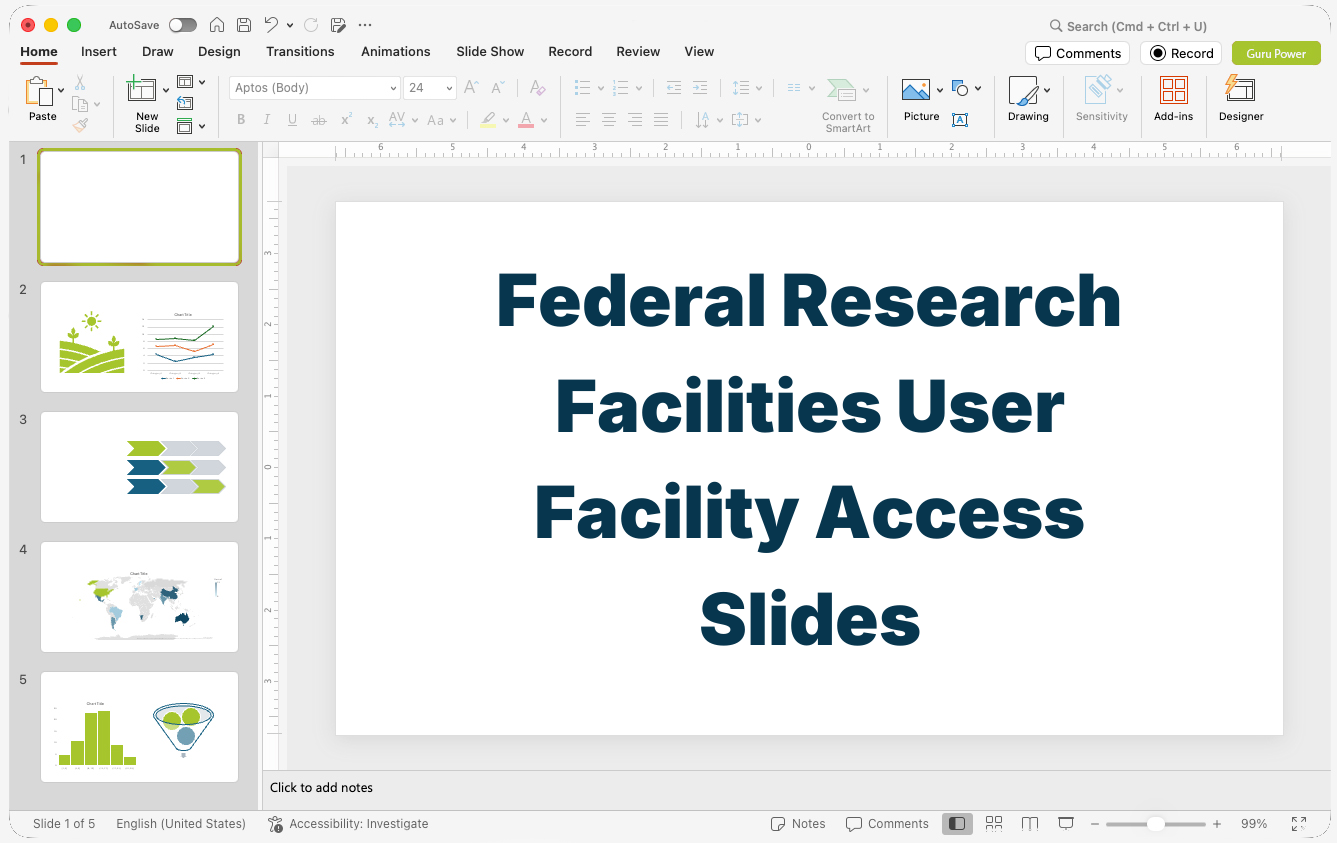Open the Slide Show tab

[490, 52]
